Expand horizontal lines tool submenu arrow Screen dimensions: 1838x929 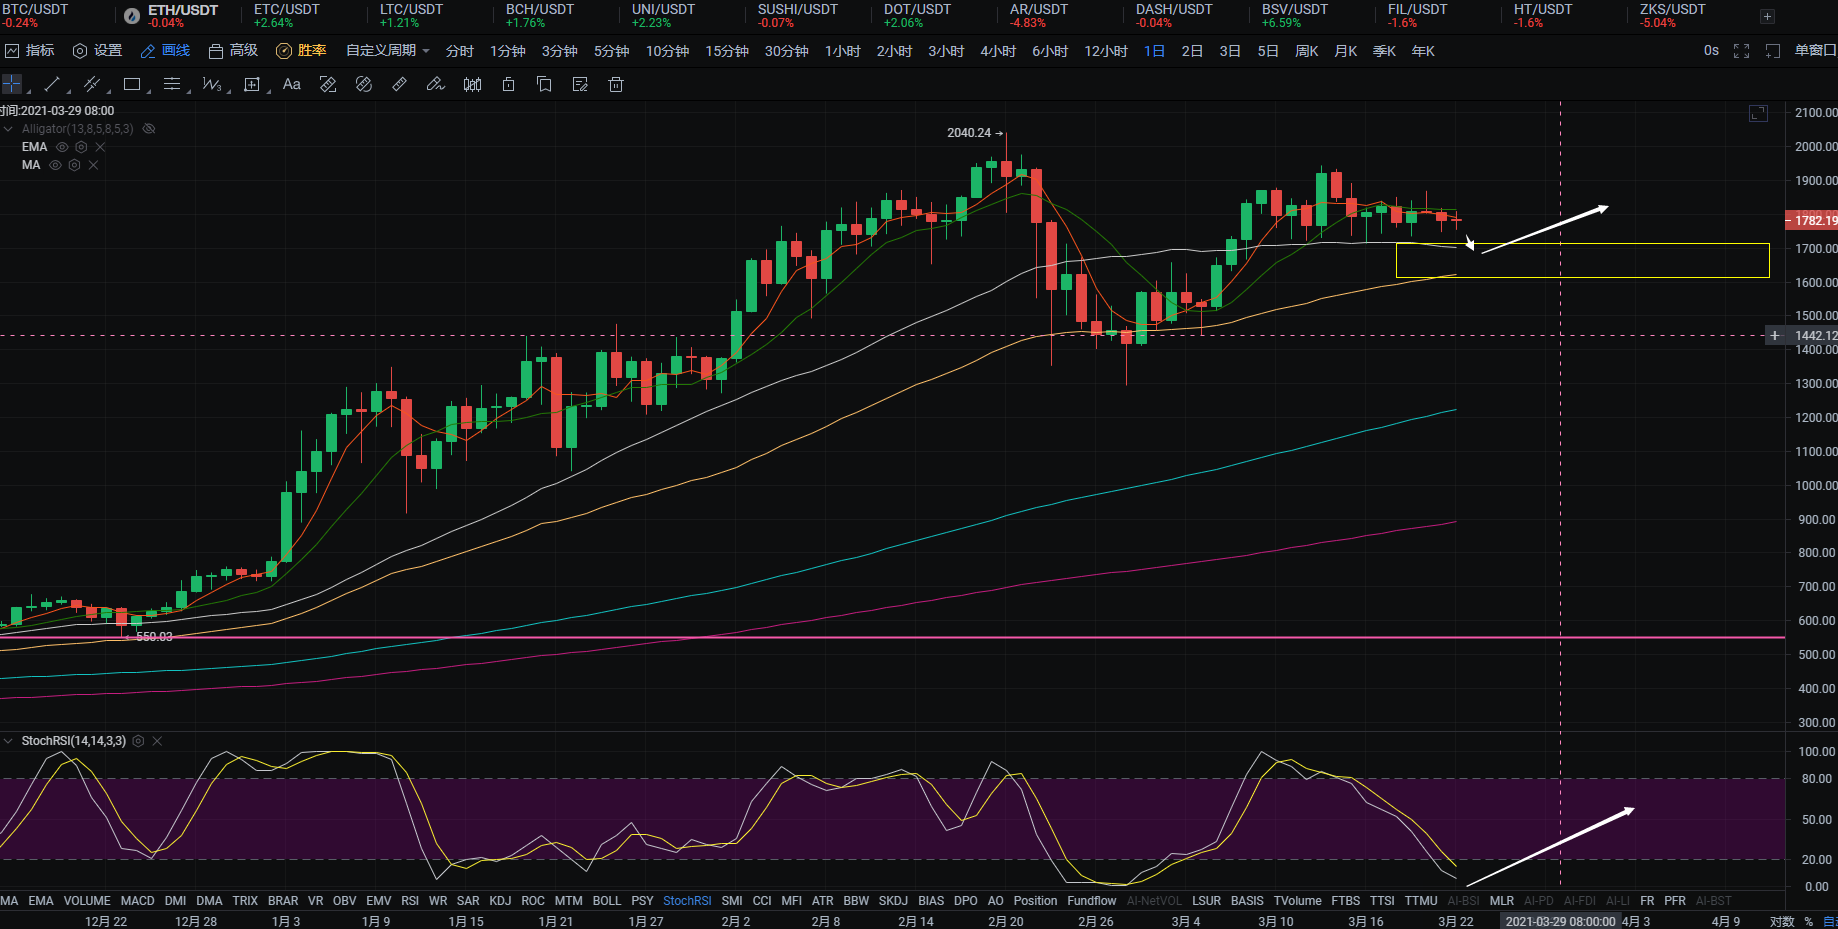pyautogui.click(x=188, y=93)
